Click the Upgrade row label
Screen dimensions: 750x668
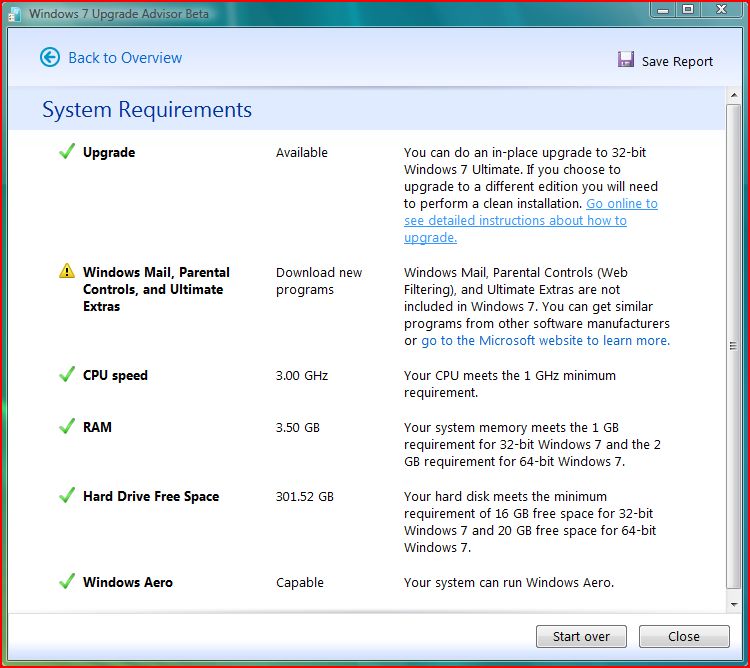point(109,153)
